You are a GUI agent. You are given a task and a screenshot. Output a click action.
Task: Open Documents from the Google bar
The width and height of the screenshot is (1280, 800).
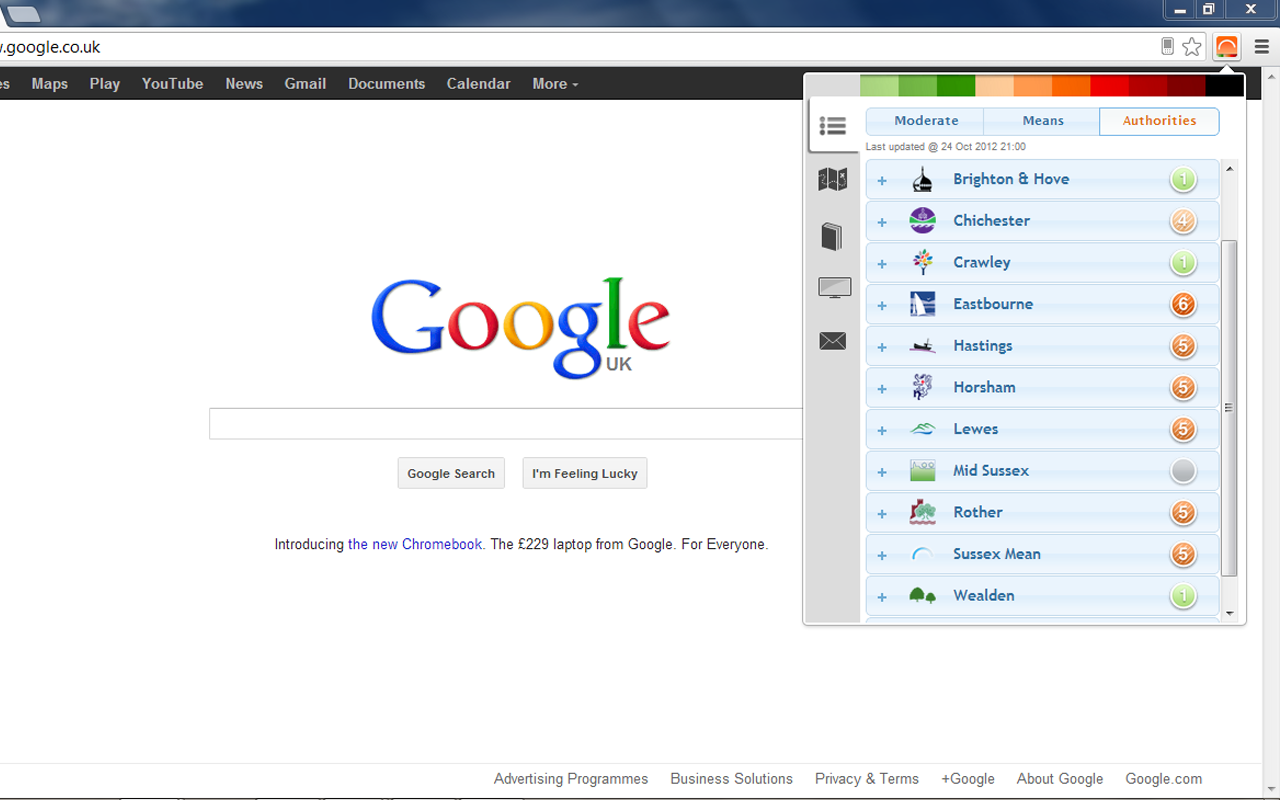[x=386, y=84]
